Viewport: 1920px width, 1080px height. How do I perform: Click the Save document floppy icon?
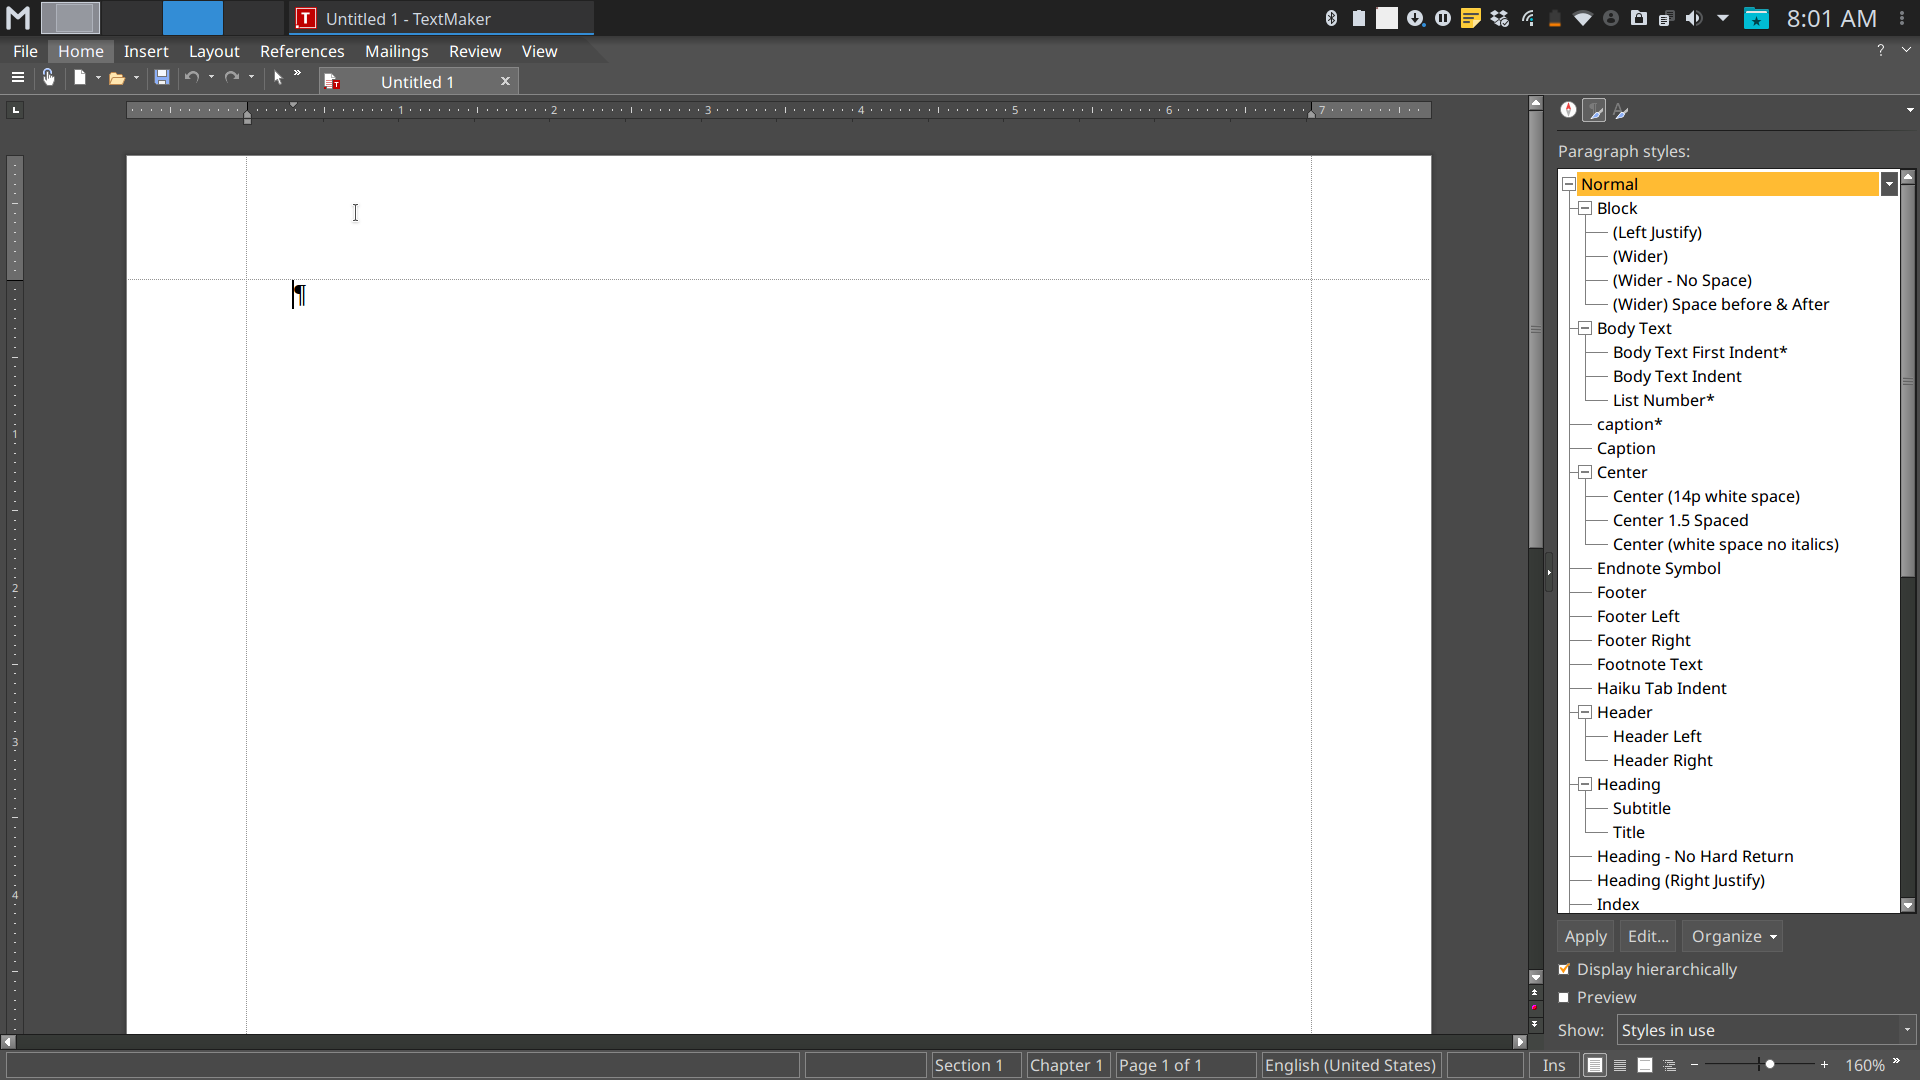point(162,77)
